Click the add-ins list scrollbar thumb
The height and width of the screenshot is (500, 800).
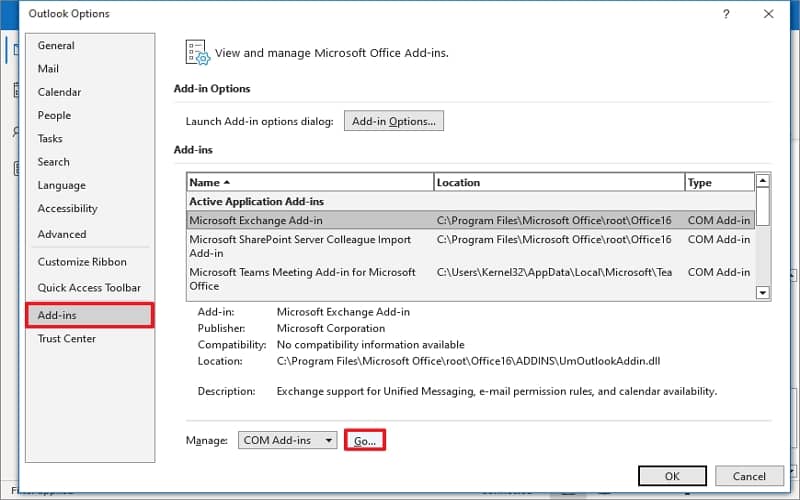click(763, 207)
